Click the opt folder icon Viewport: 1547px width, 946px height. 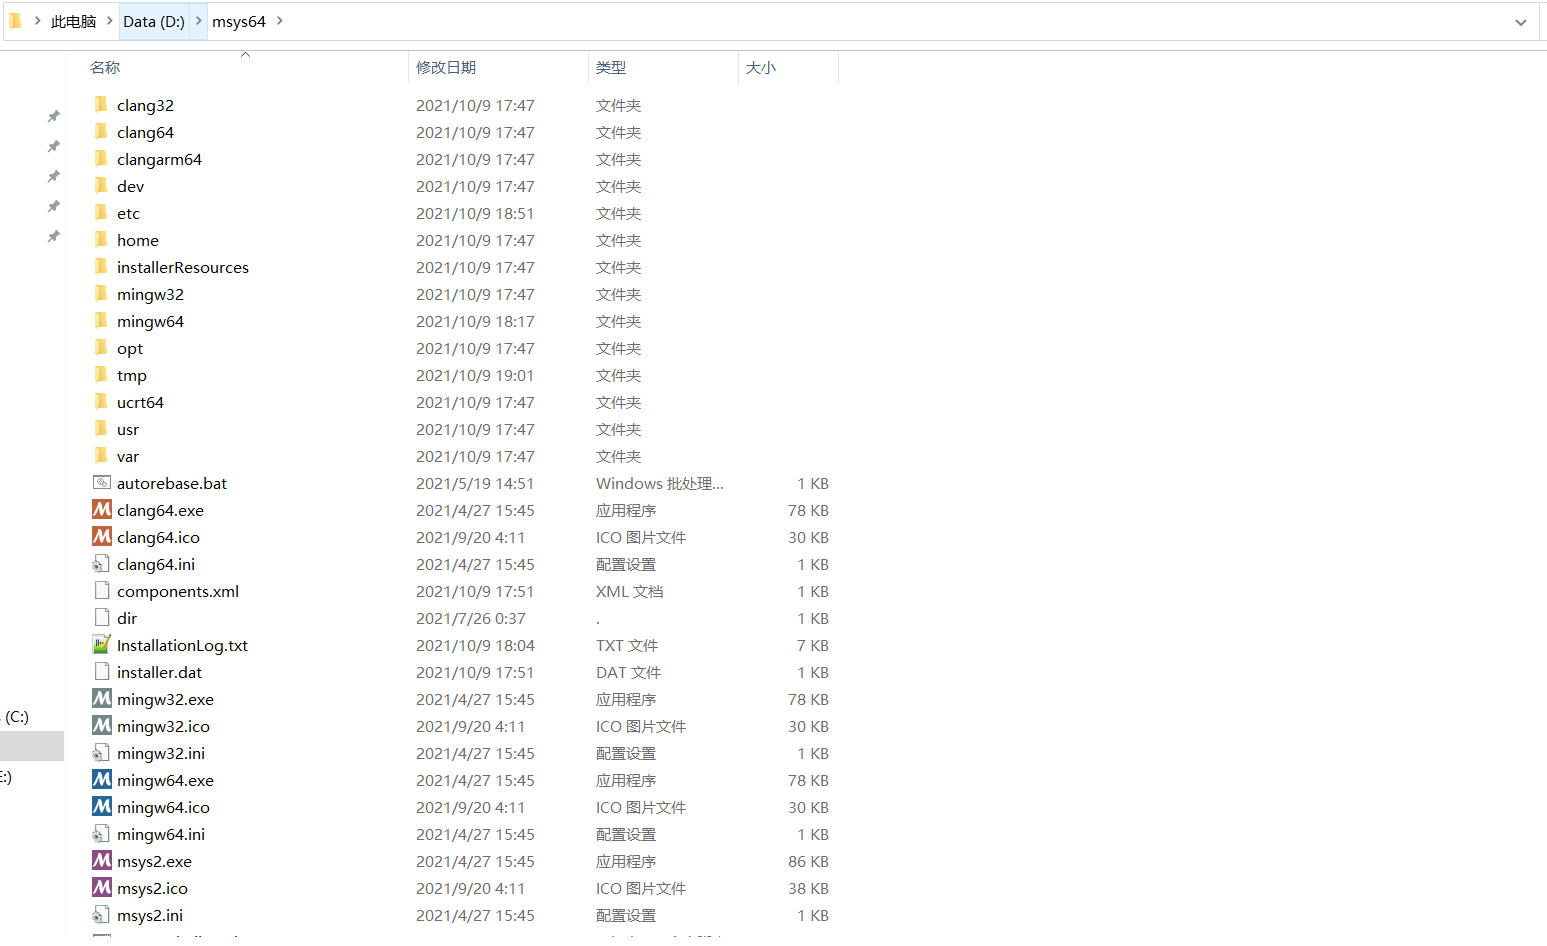(101, 348)
